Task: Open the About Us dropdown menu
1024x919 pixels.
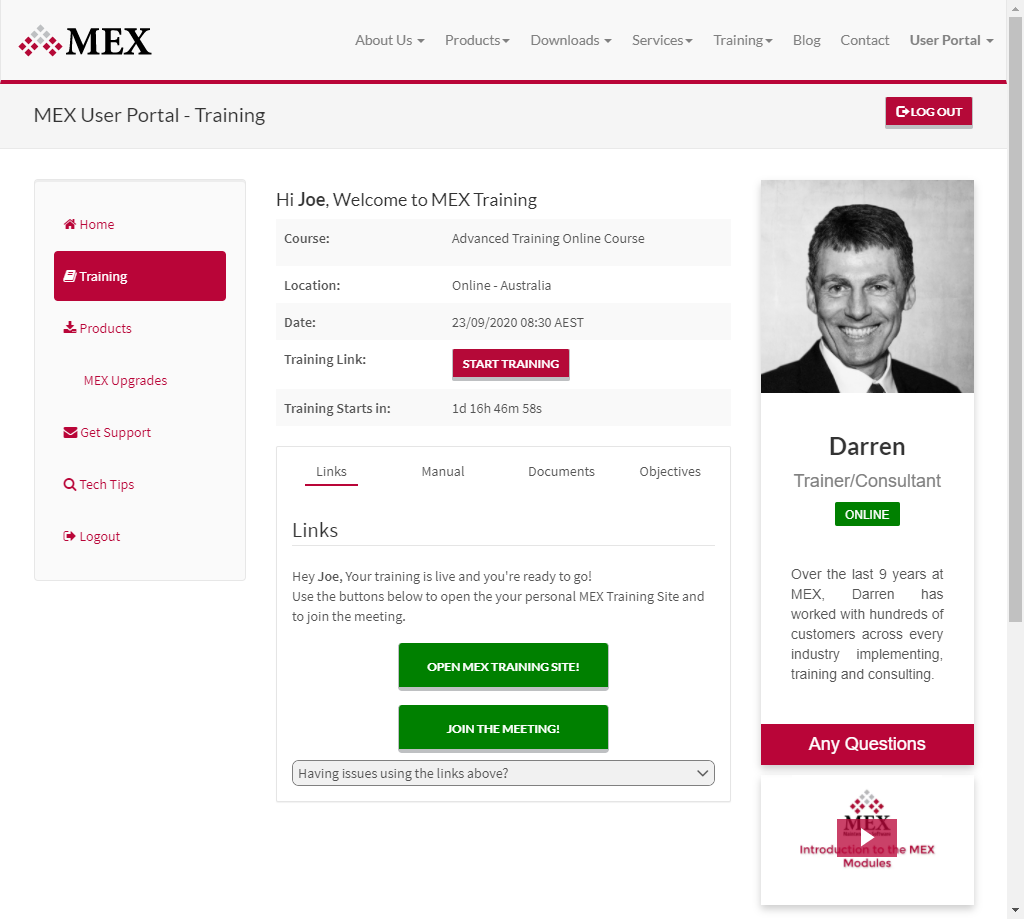Action: (389, 40)
